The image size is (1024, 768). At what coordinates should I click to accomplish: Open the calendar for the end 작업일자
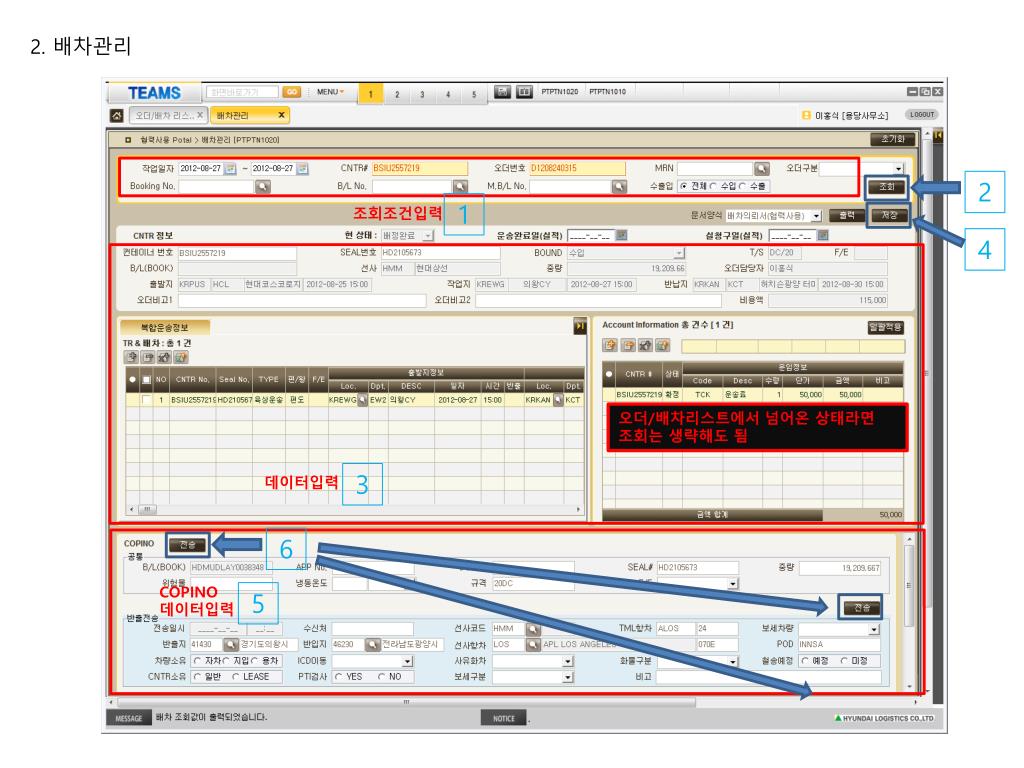pyautogui.click(x=302, y=168)
